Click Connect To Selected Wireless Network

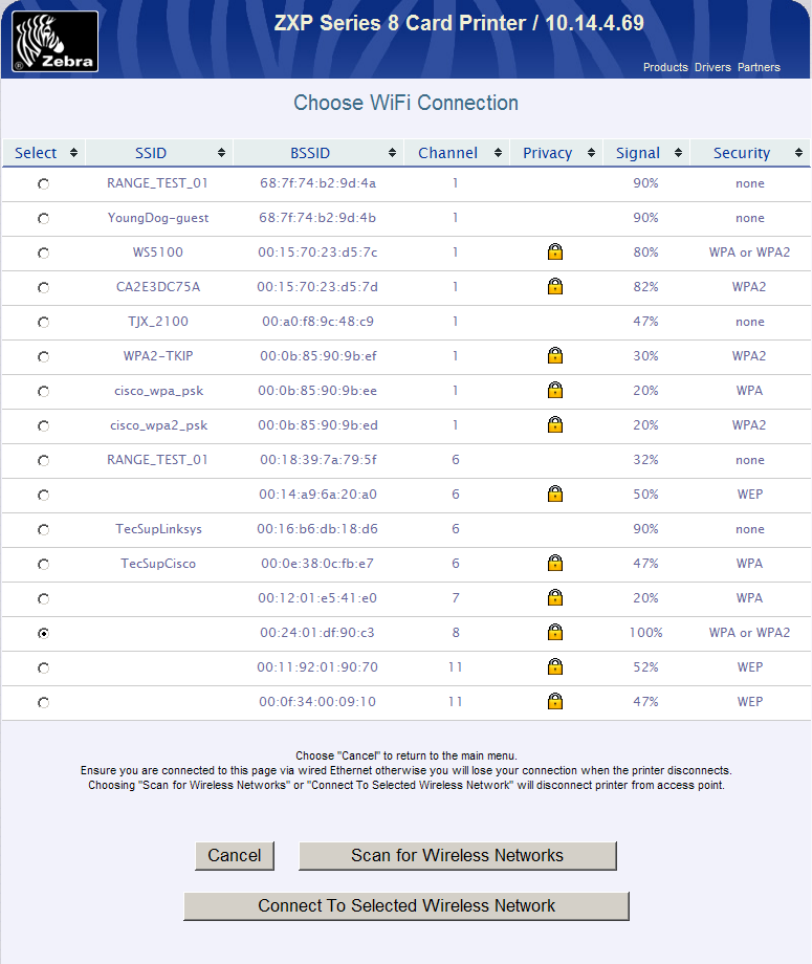406,906
